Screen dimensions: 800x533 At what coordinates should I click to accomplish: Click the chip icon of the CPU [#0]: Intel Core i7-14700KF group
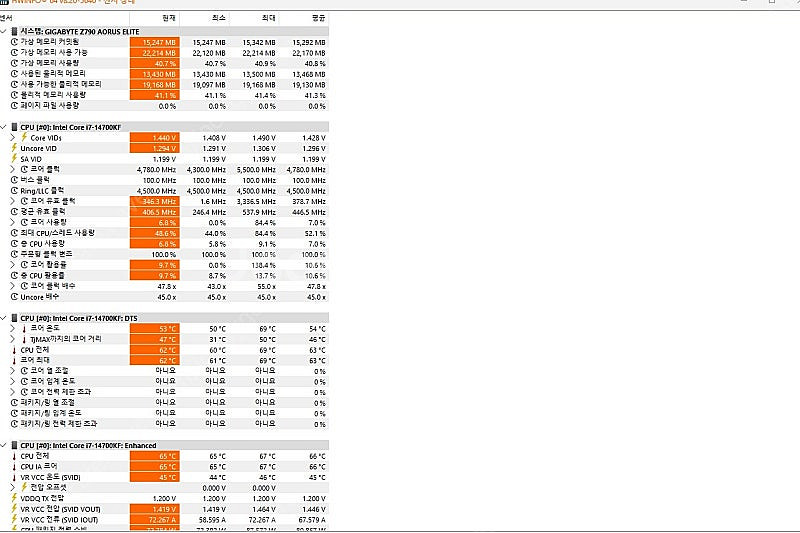[x=14, y=127]
